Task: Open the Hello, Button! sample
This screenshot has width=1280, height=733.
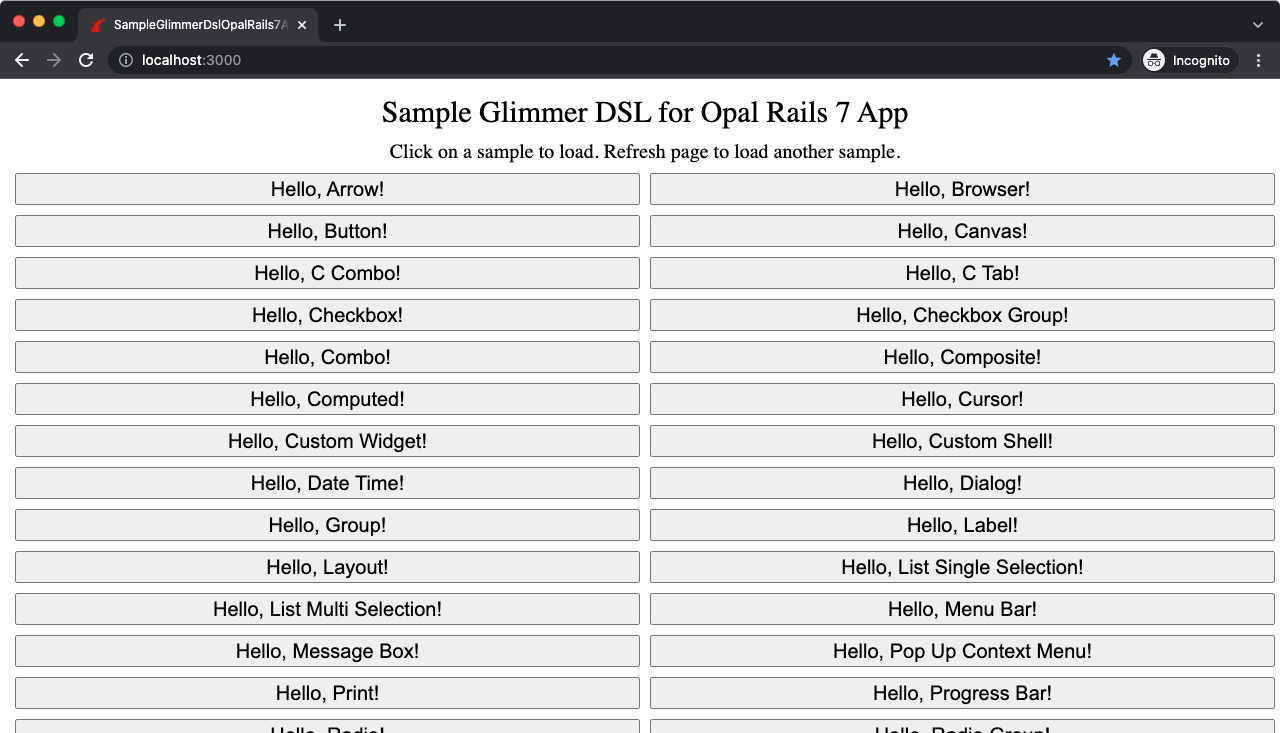Action: pos(327,231)
